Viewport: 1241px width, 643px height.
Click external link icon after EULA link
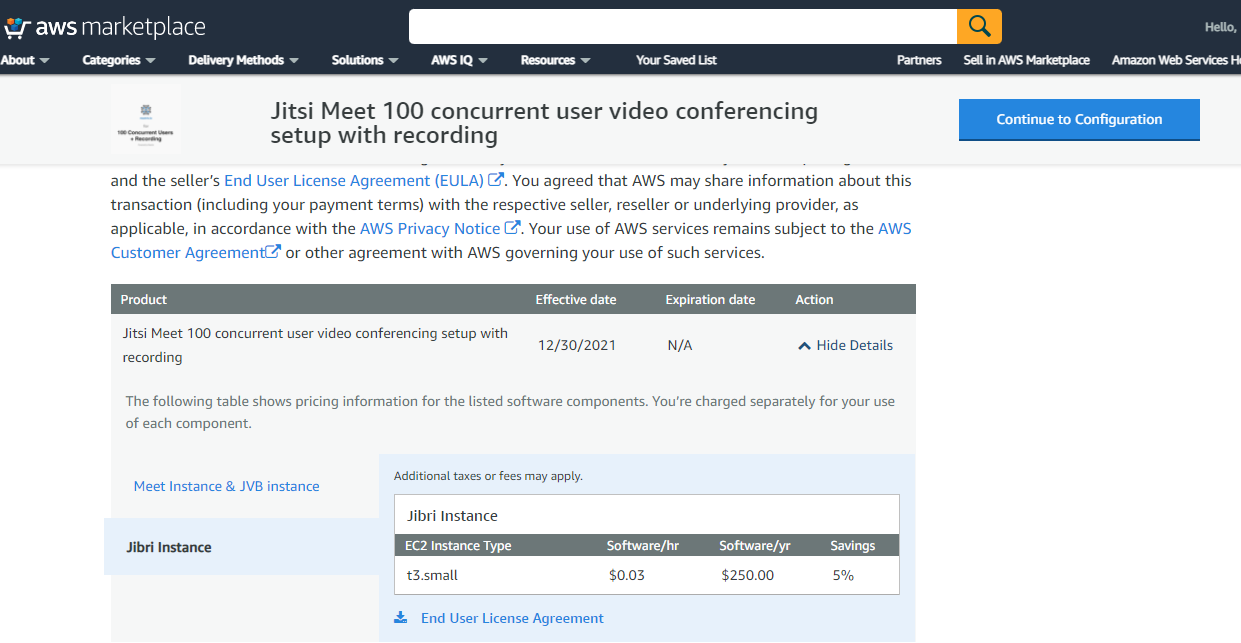click(496, 180)
